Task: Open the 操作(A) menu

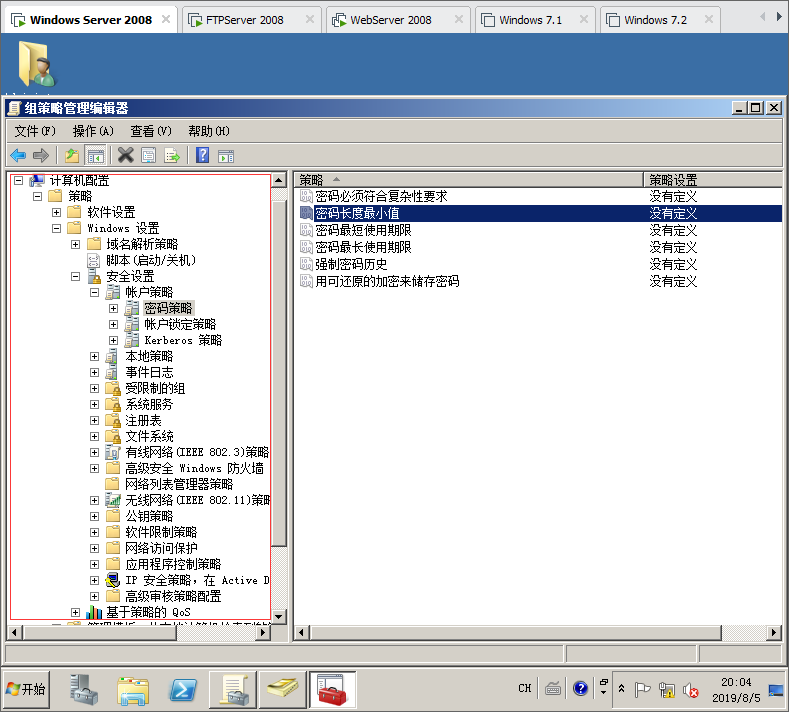Action: (x=93, y=131)
